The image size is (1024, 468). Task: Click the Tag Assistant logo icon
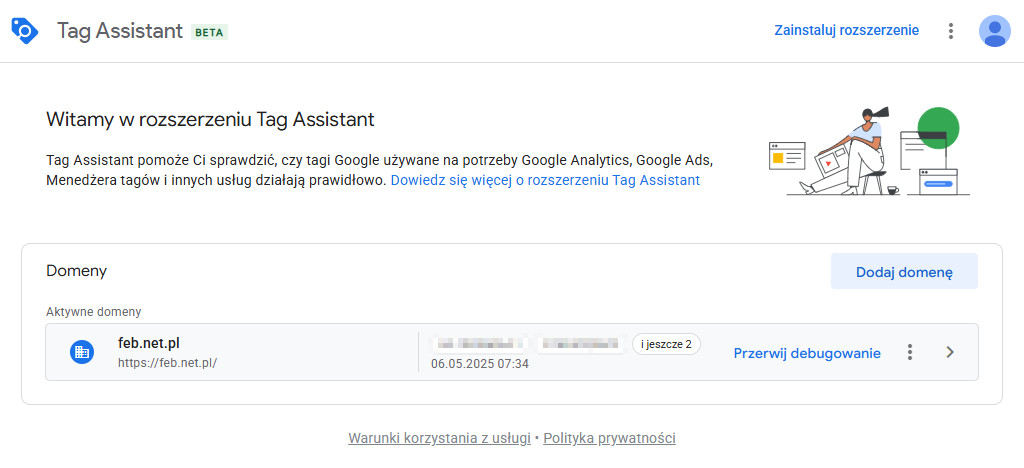coord(25,31)
